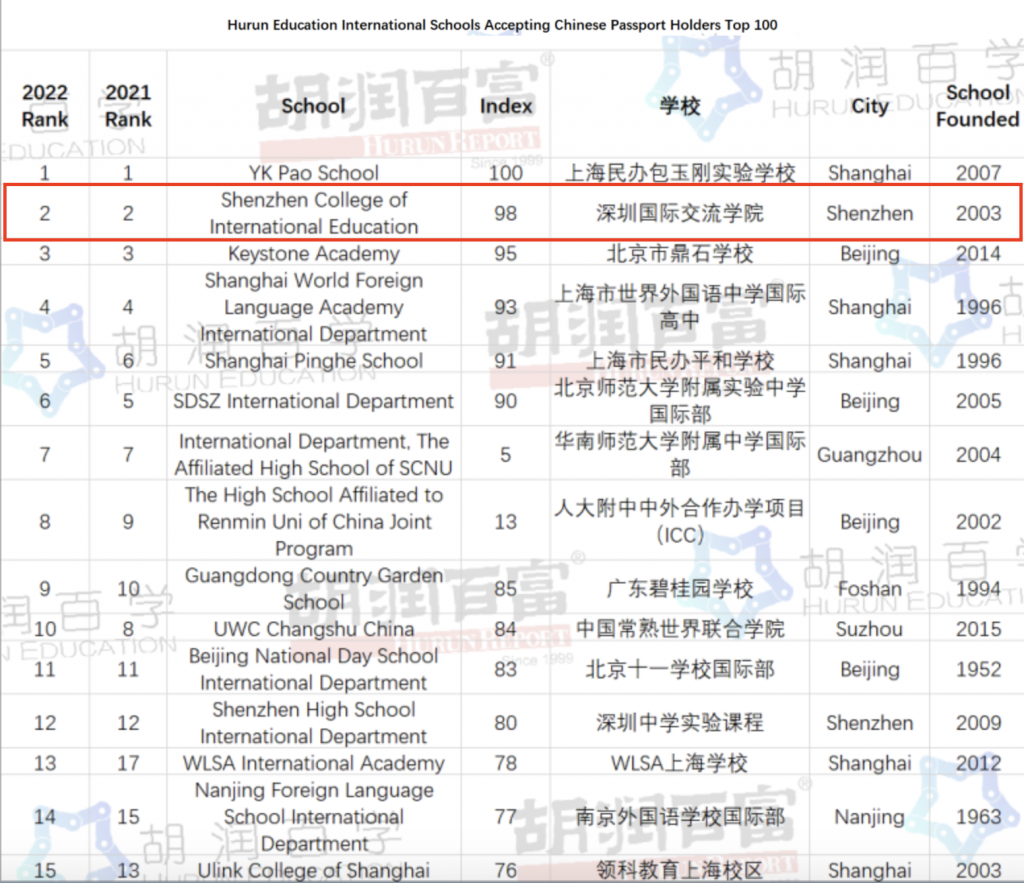Click founding year 2002
The width and height of the screenshot is (1024, 883).
pyautogui.click(x=978, y=522)
